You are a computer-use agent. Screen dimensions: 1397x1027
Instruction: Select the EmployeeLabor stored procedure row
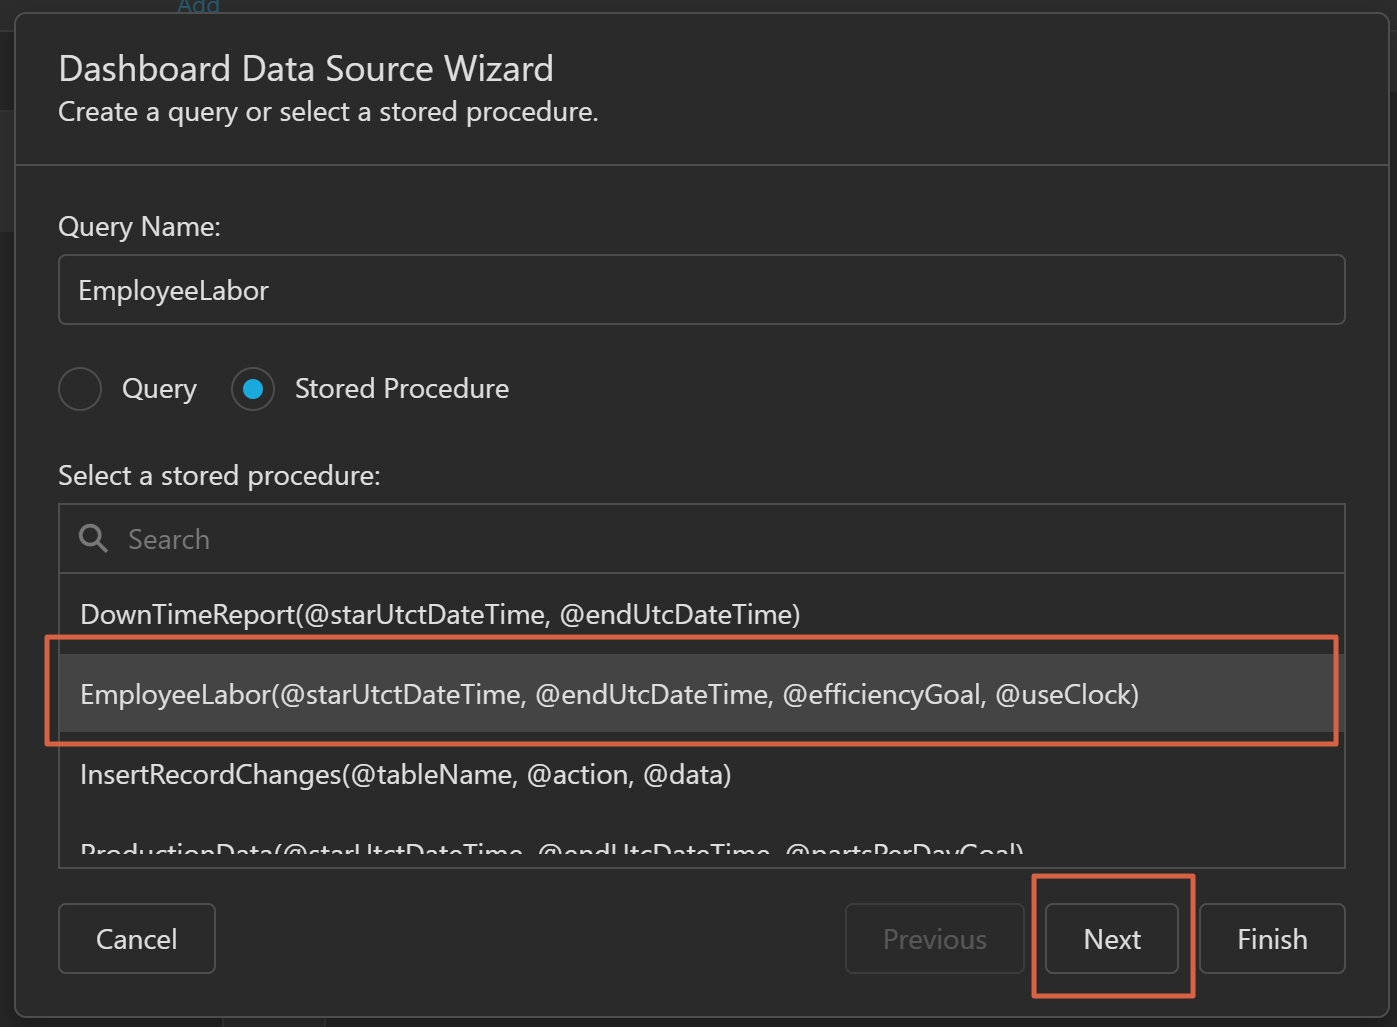click(609, 694)
